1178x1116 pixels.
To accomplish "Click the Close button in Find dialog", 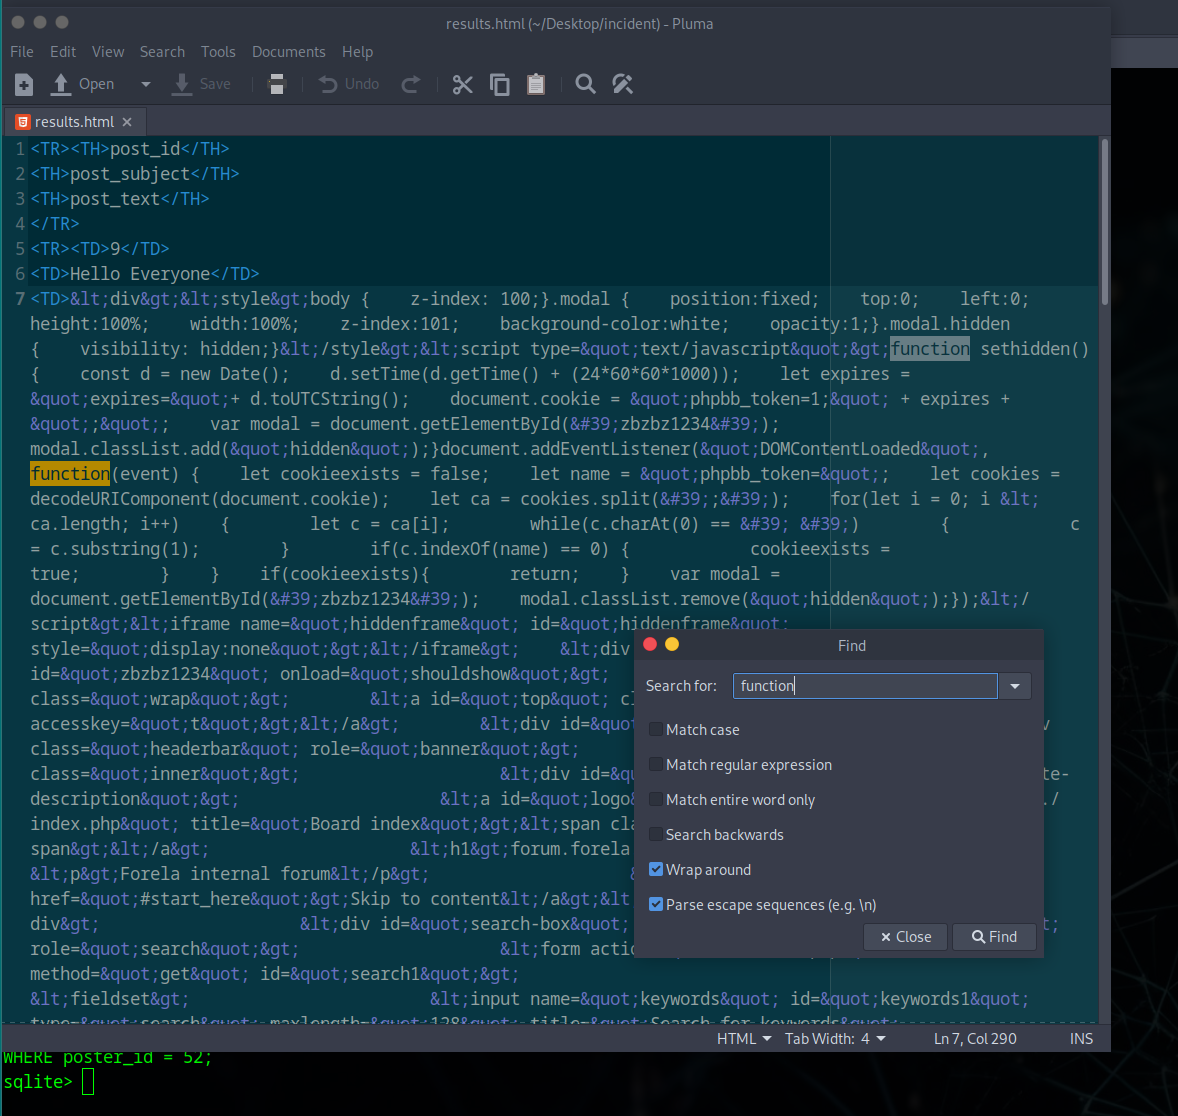I will pyautogui.click(x=905, y=936).
